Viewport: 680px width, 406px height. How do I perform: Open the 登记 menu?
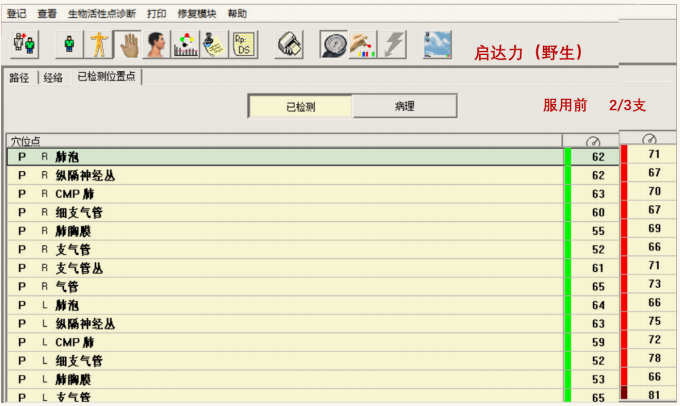(17, 14)
